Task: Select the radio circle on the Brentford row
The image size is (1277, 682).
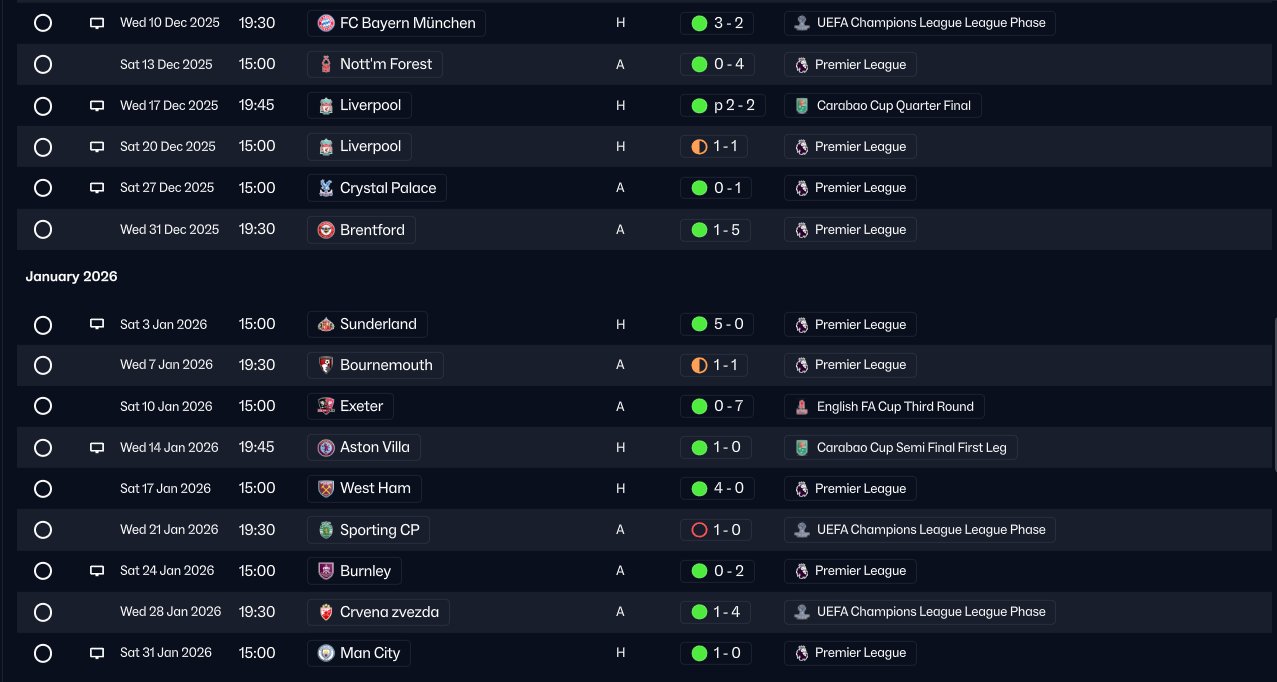Action: (43, 229)
